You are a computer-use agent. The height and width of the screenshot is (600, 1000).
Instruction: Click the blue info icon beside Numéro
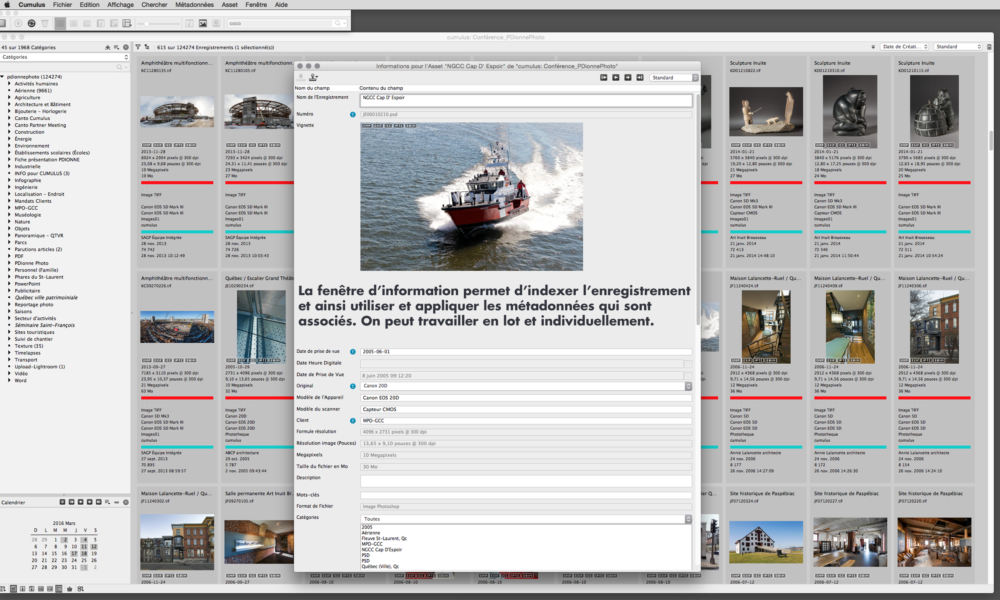[x=353, y=115]
